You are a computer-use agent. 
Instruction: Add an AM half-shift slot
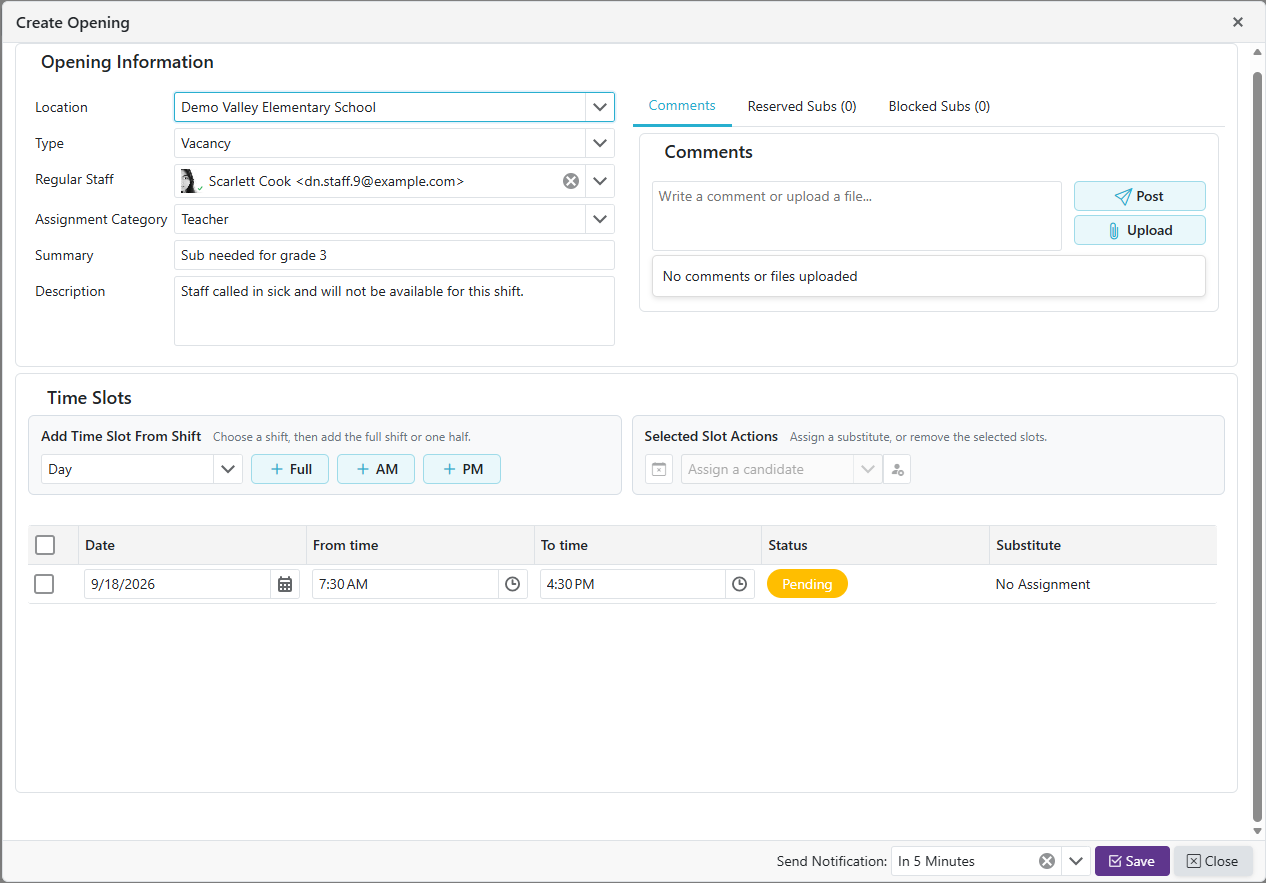pyautogui.click(x=376, y=469)
